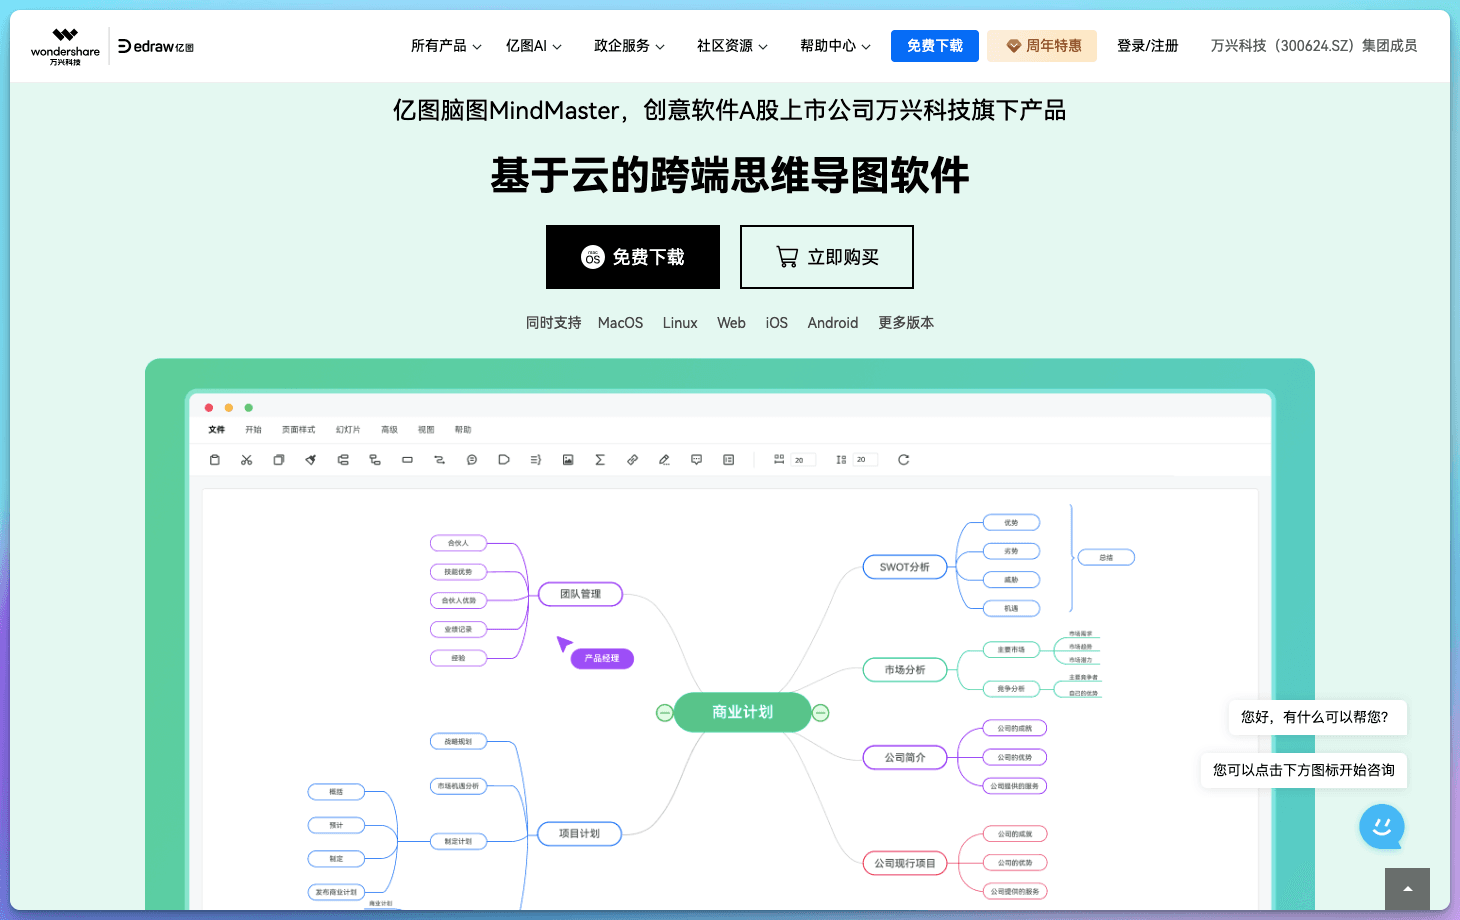Select the 市场分析 node
The width and height of the screenshot is (1460, 920).
point(905,670)
